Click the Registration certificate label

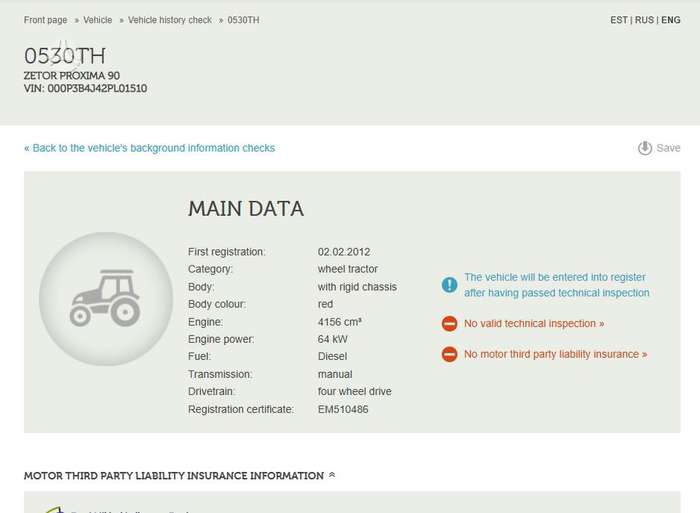(x=241, y=409)
